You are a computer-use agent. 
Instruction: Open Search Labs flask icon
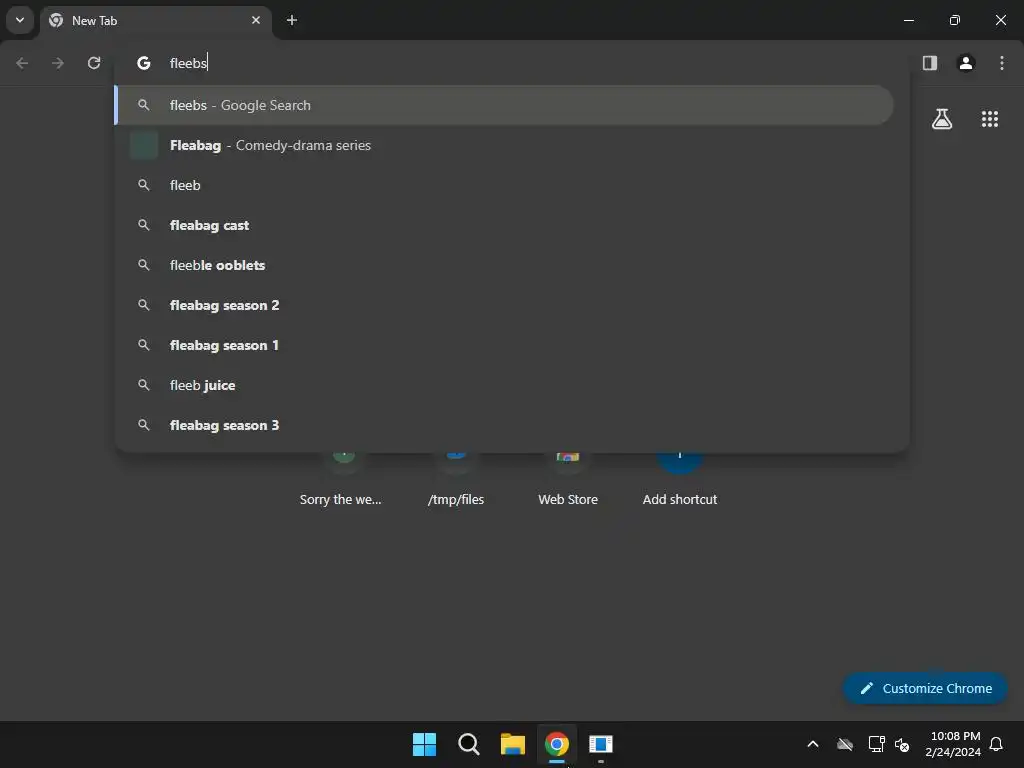point(942,119)
